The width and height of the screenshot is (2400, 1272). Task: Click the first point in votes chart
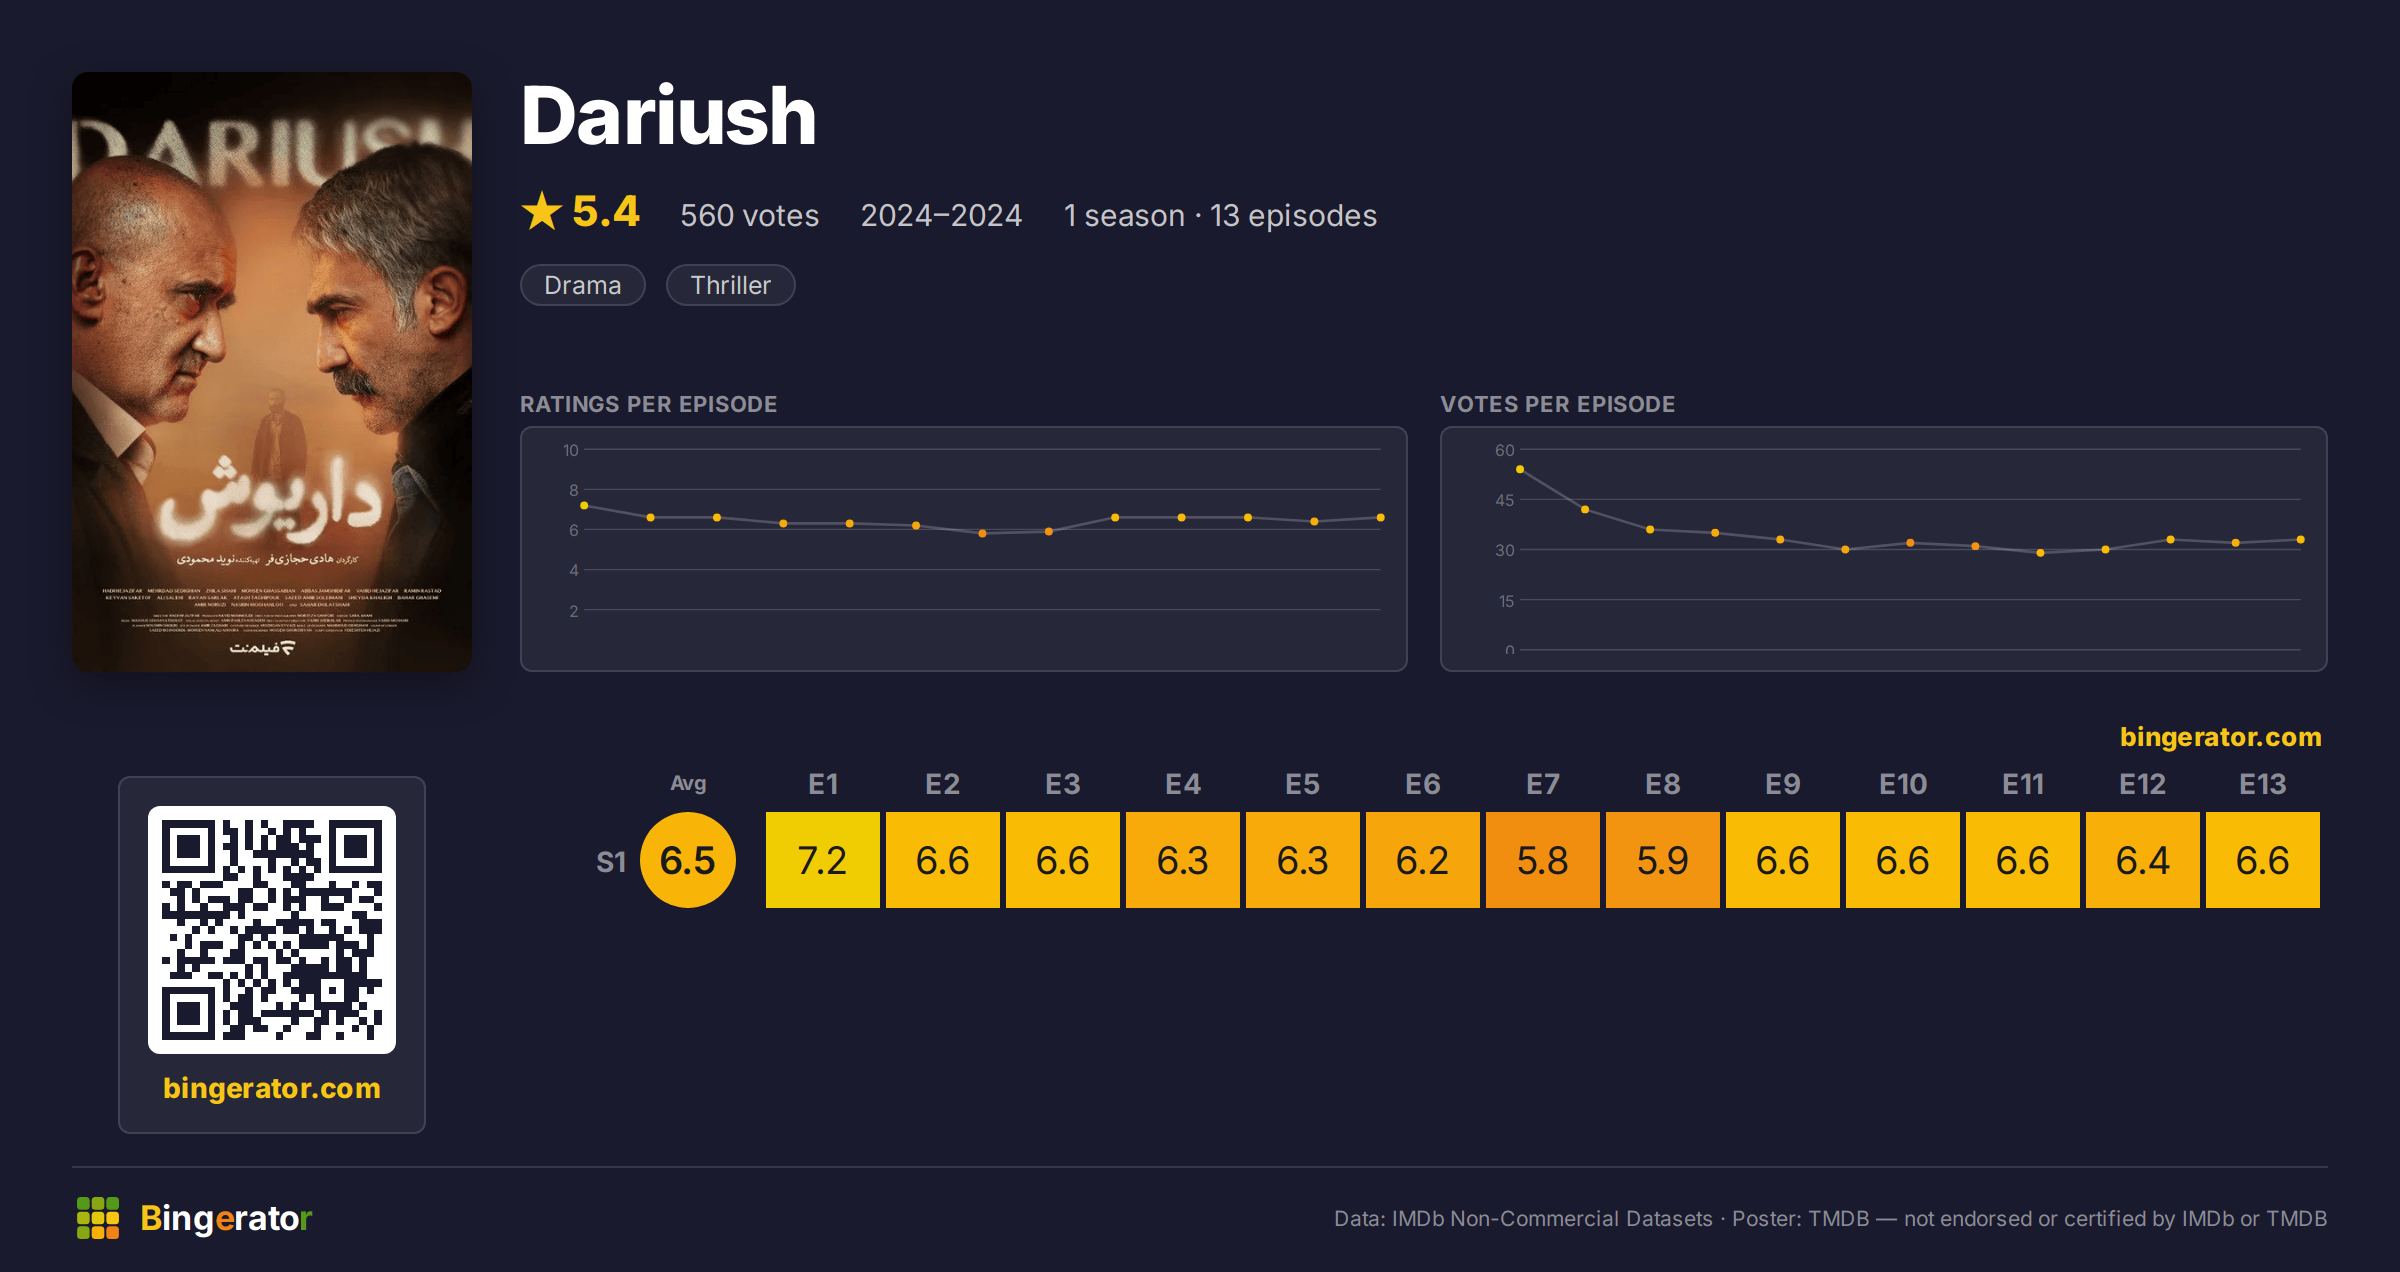pyautogui.click(x=1520, y=469)
